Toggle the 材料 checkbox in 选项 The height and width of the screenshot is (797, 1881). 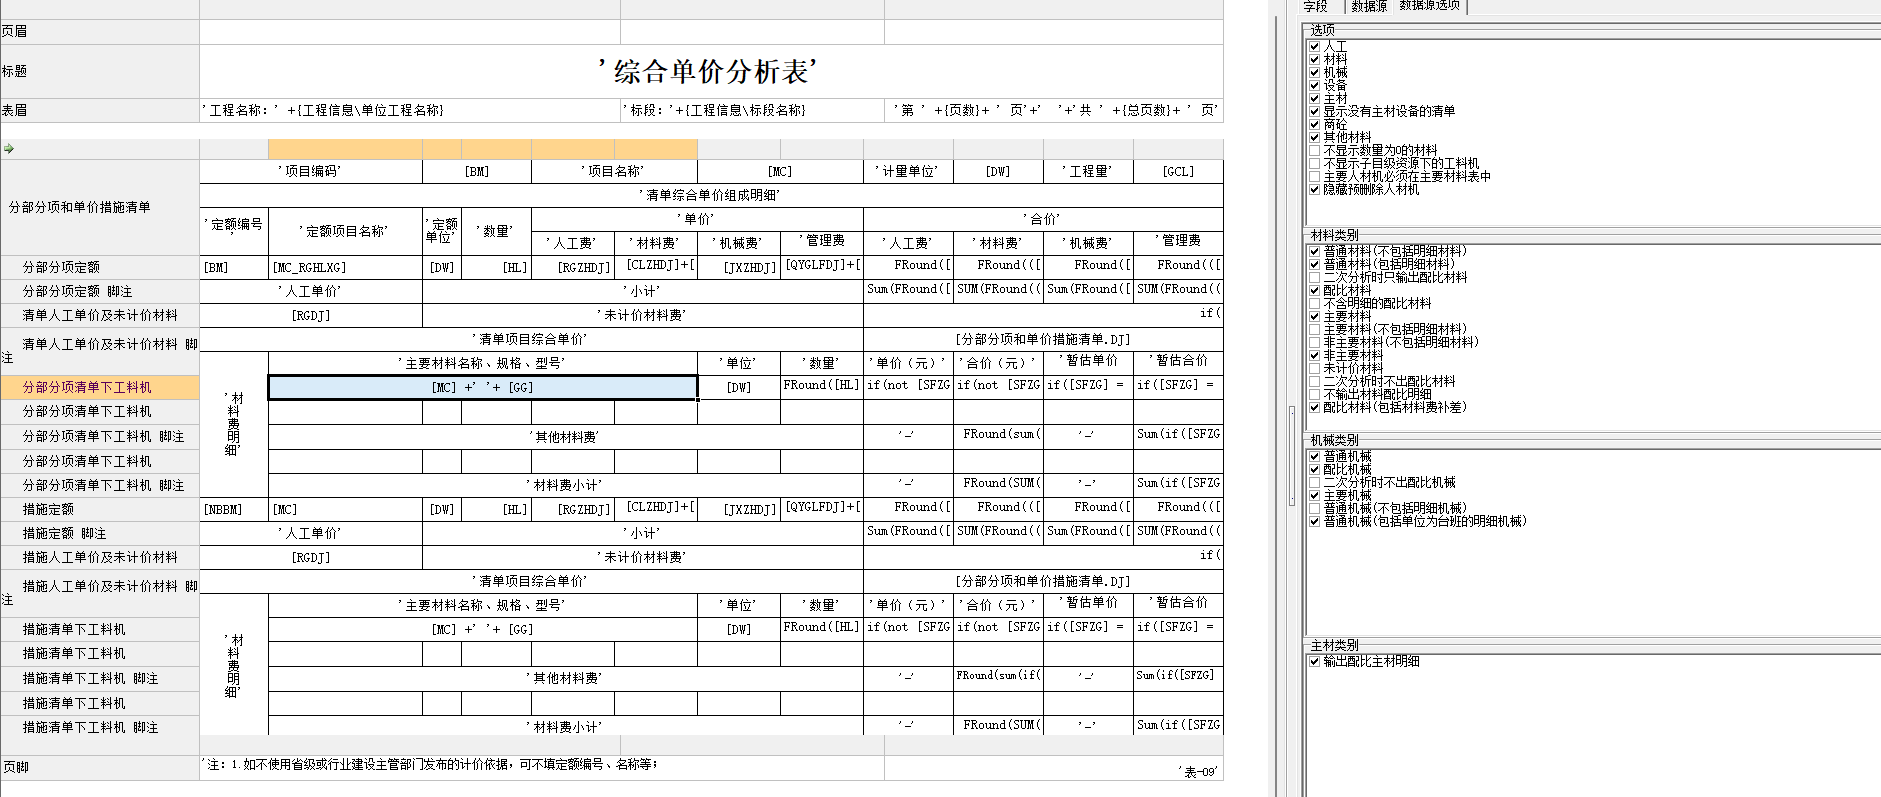click(x=1314, y=59)
